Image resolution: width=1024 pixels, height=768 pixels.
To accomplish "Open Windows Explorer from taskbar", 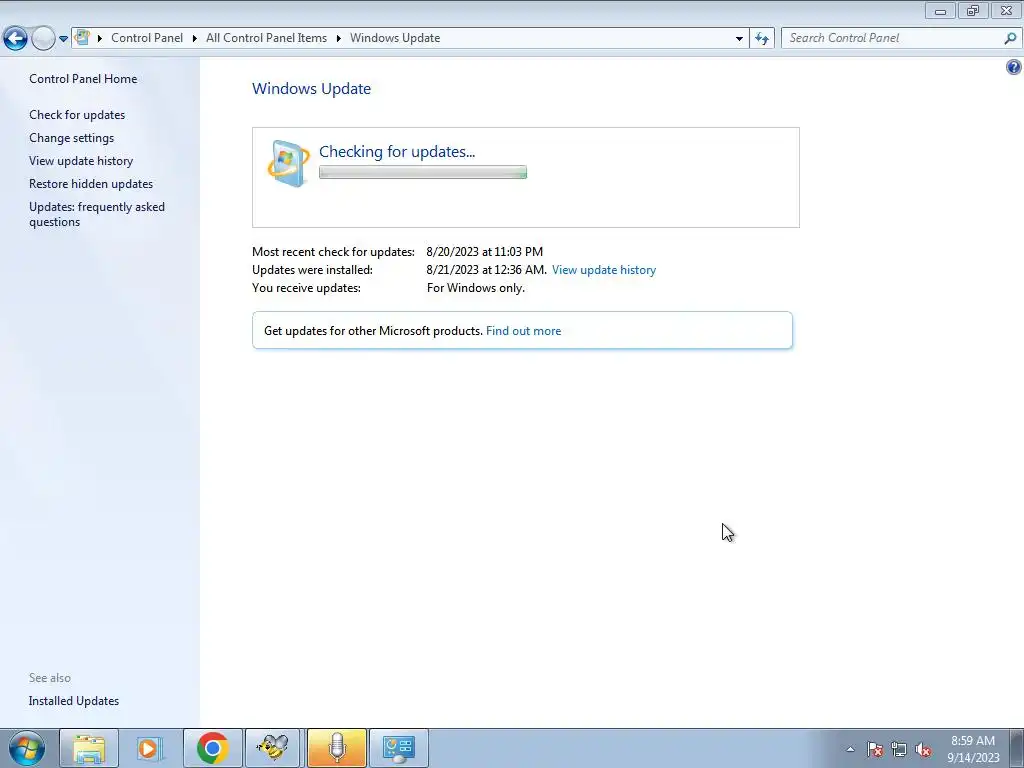I will click(x=89, y=748).
